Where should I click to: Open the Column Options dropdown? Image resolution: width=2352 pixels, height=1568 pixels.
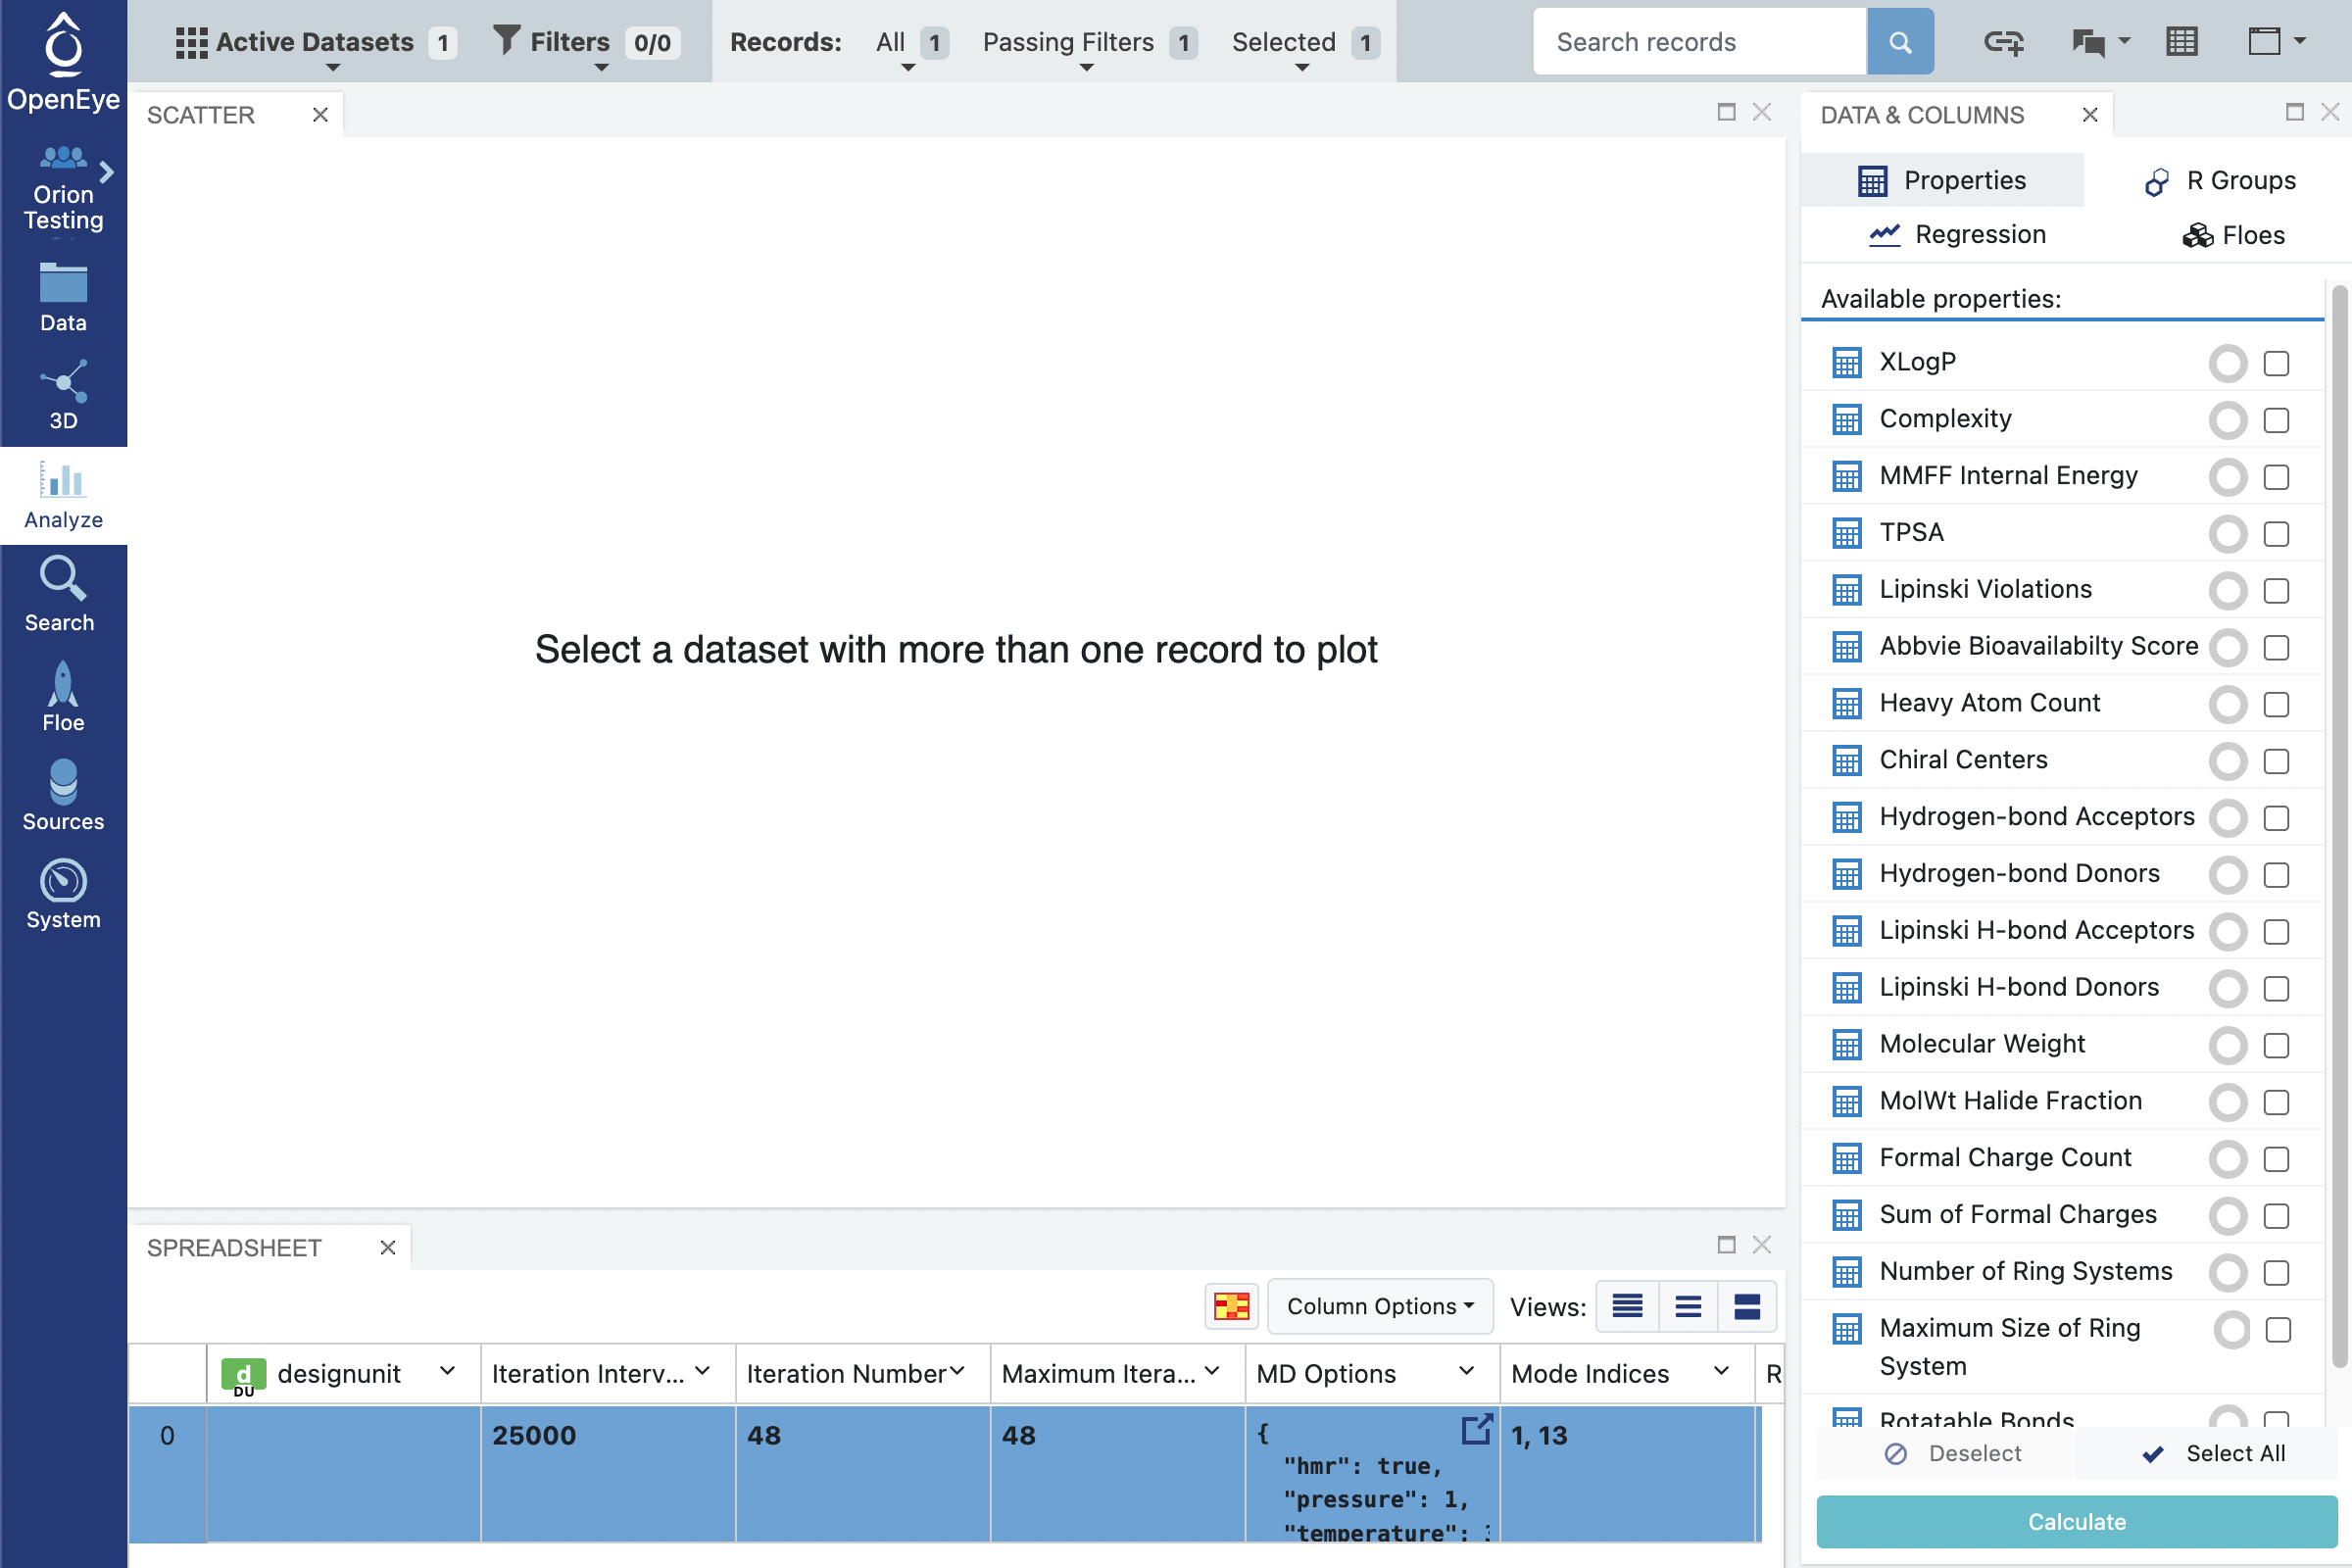(1379, 1306)
